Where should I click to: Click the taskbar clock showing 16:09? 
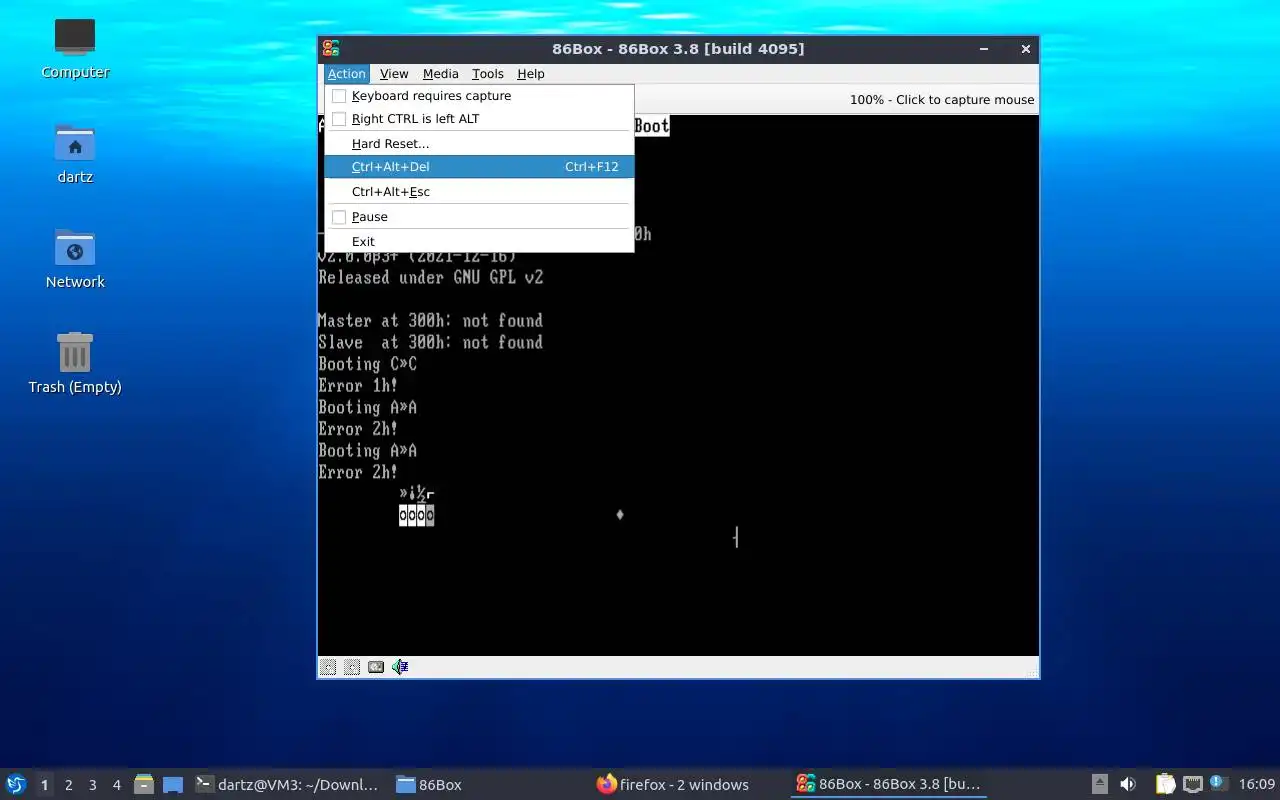tap(1257, 784)
